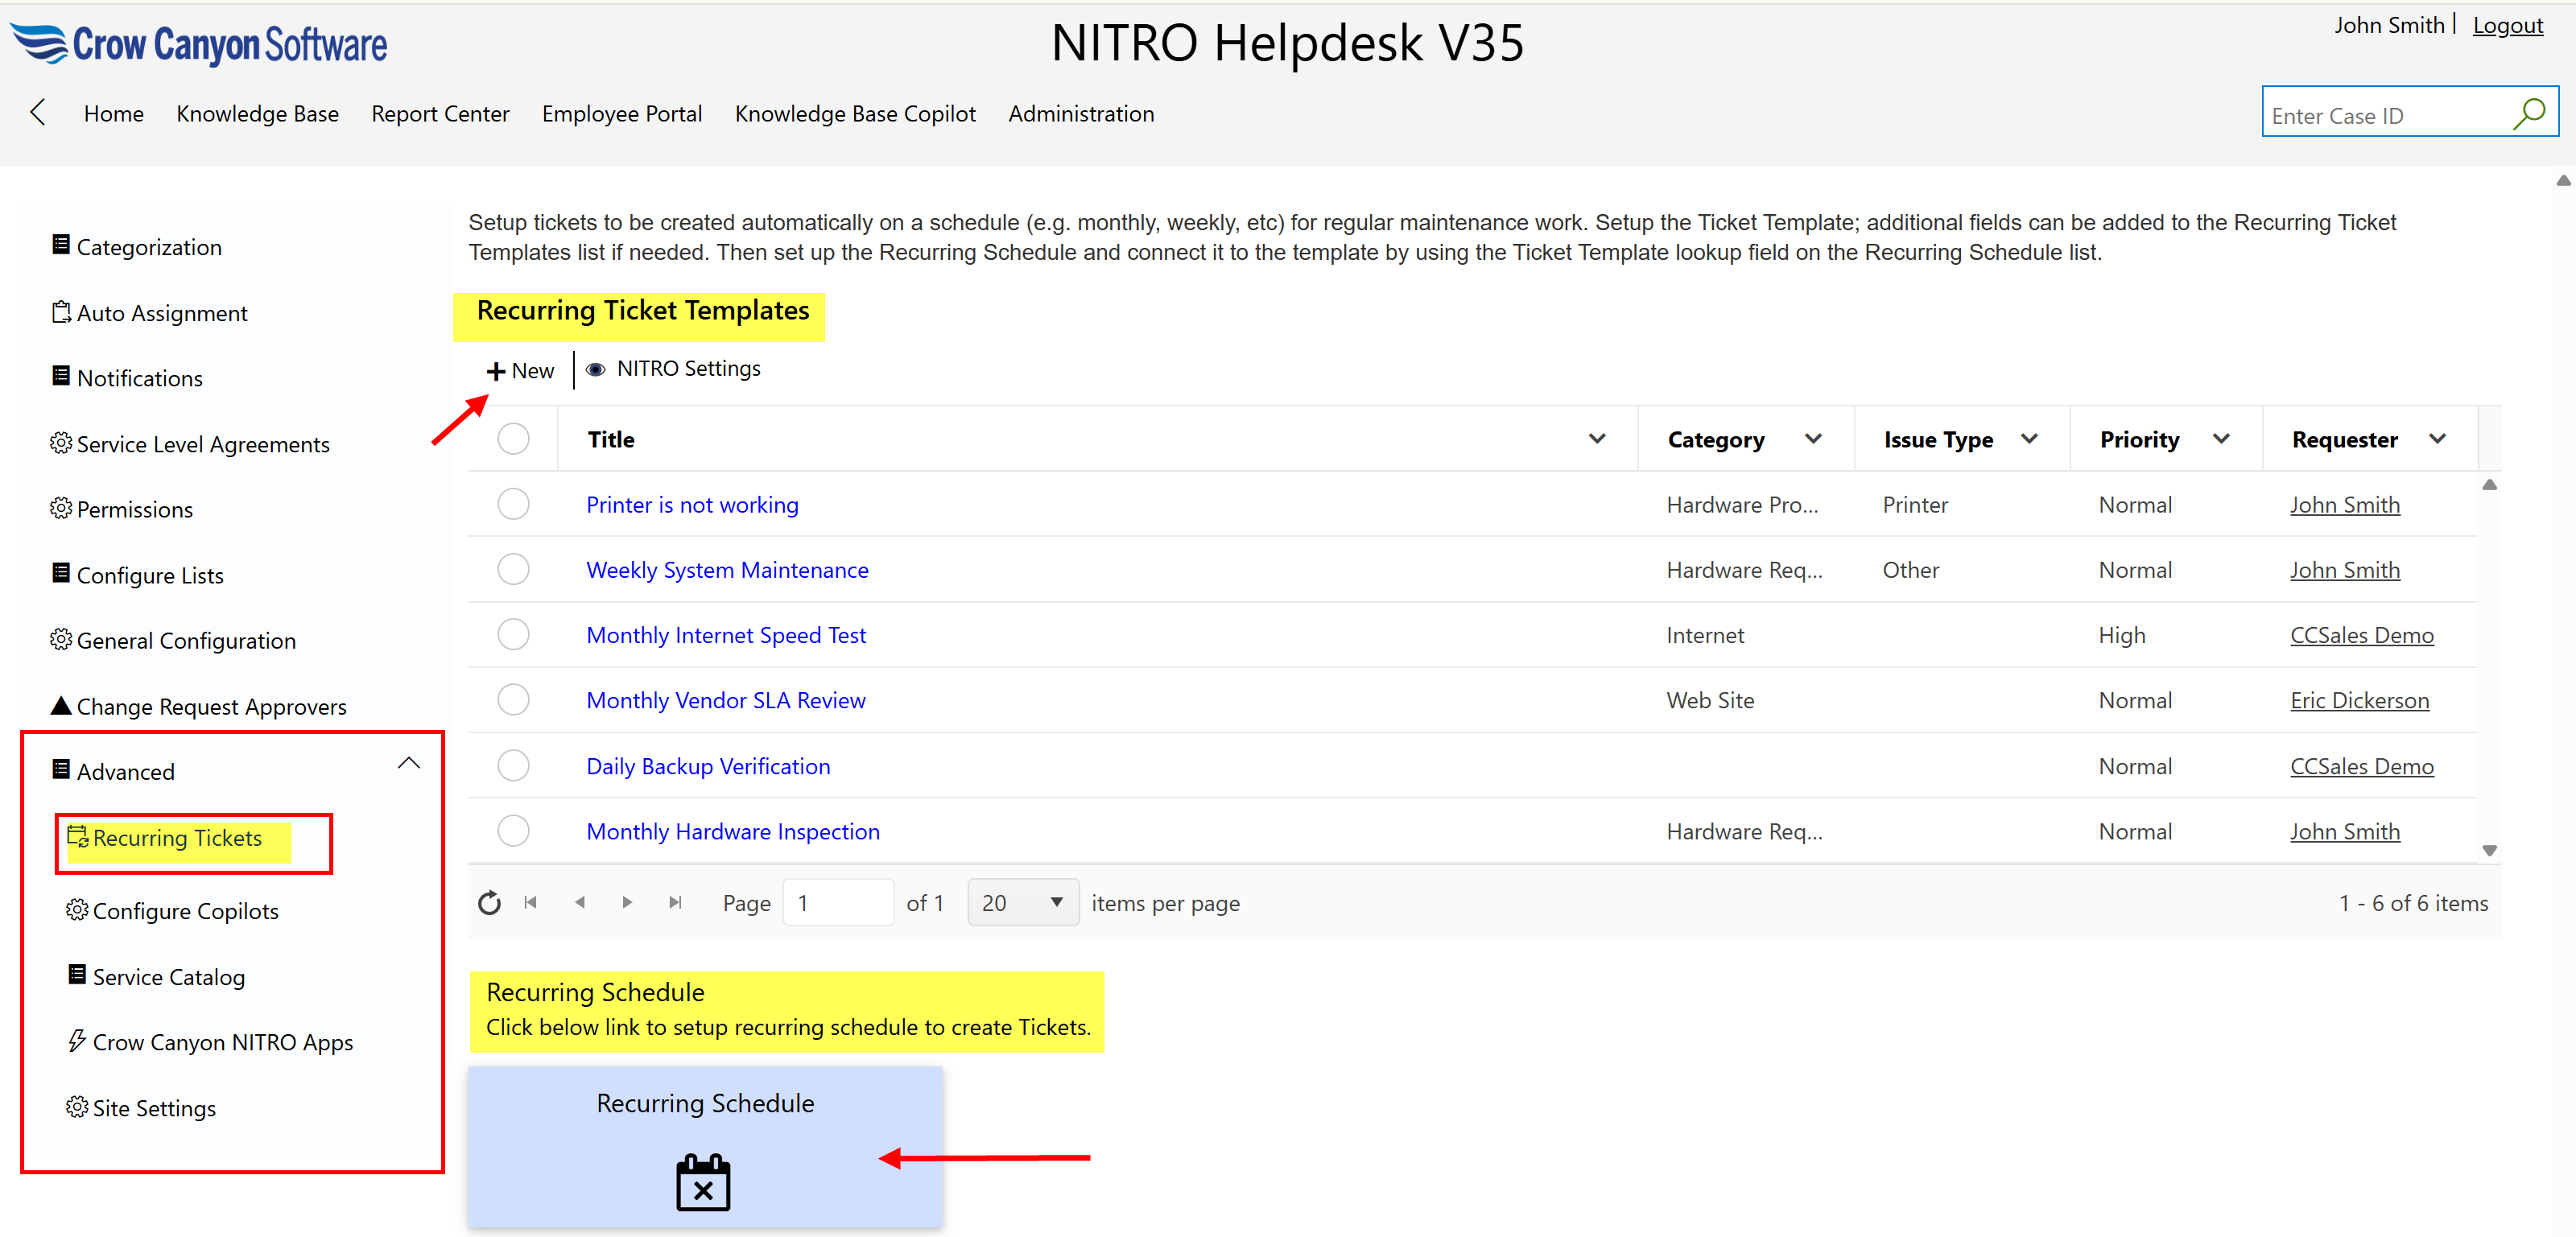
Task: Toggle the select-all circle in header
Action: (514, 439)
